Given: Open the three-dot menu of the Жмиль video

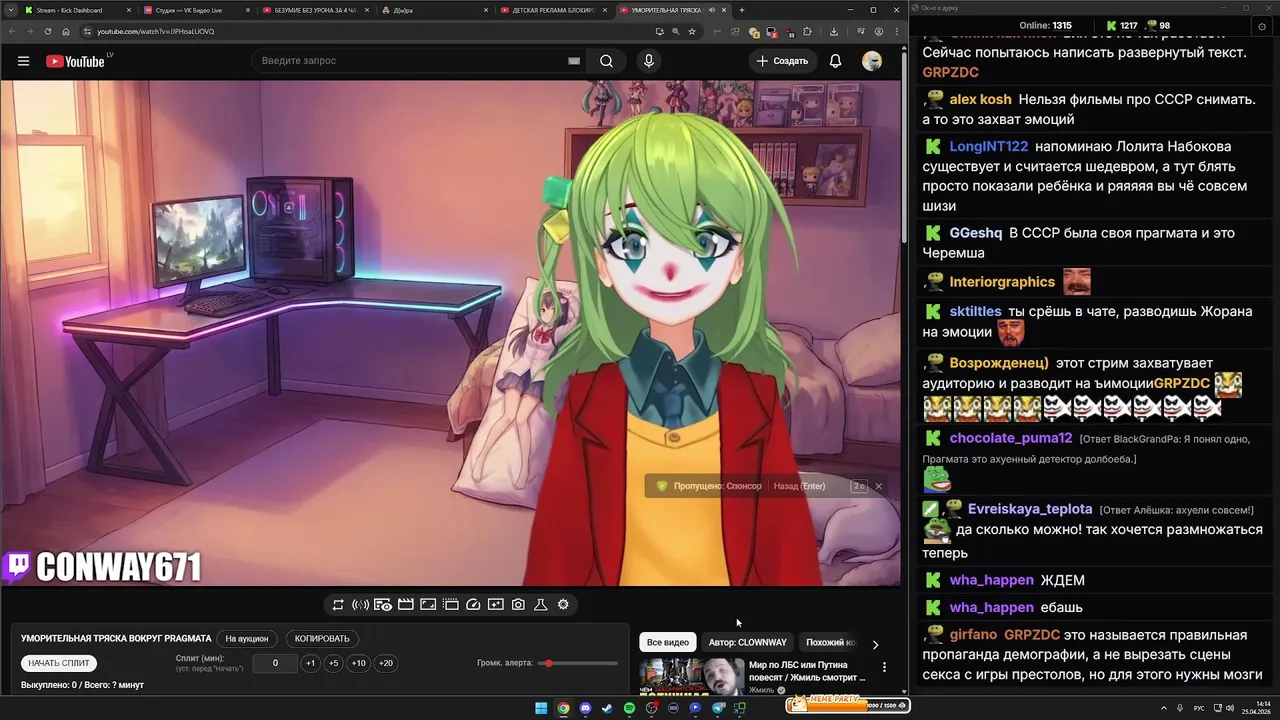Looking at the screenshot, I should click(x=884, y=667).
